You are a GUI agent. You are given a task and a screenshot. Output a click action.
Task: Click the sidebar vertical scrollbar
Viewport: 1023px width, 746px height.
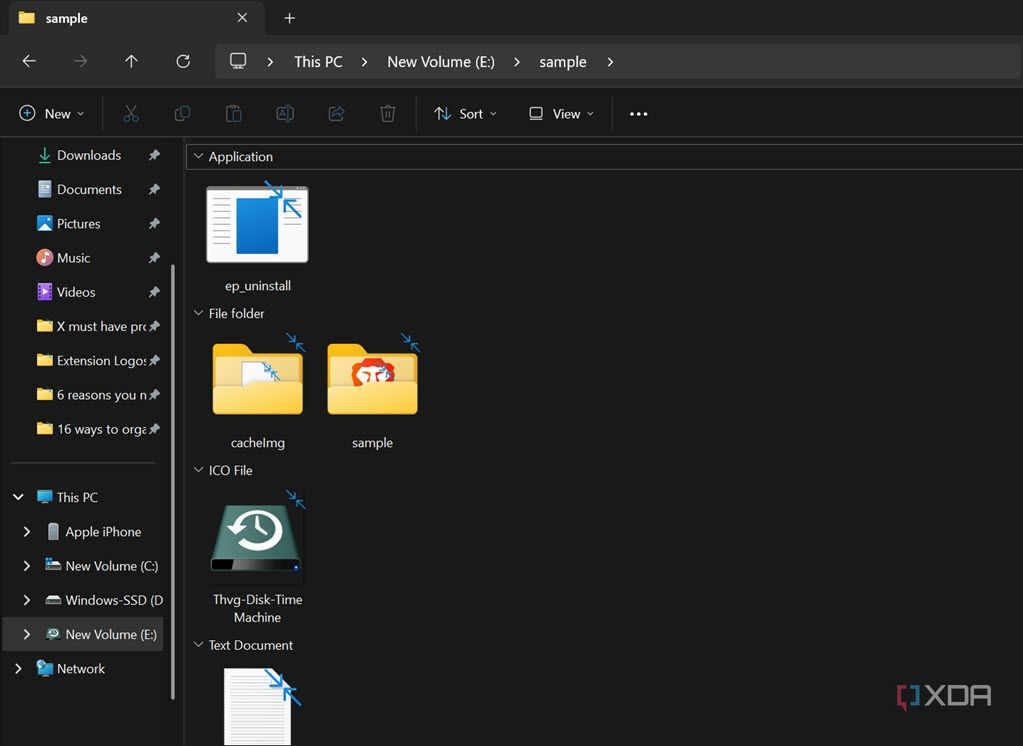pos(173,482)
